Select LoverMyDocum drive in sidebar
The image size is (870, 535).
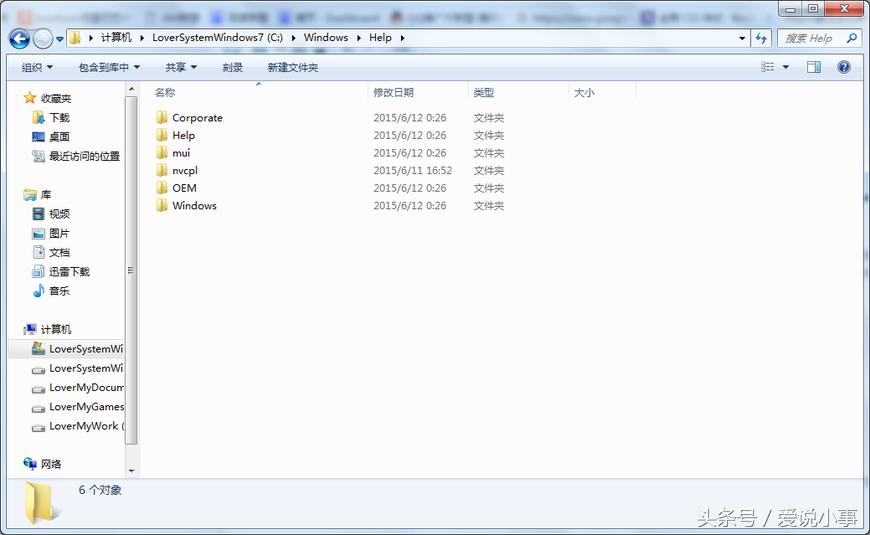coord(87,387)
